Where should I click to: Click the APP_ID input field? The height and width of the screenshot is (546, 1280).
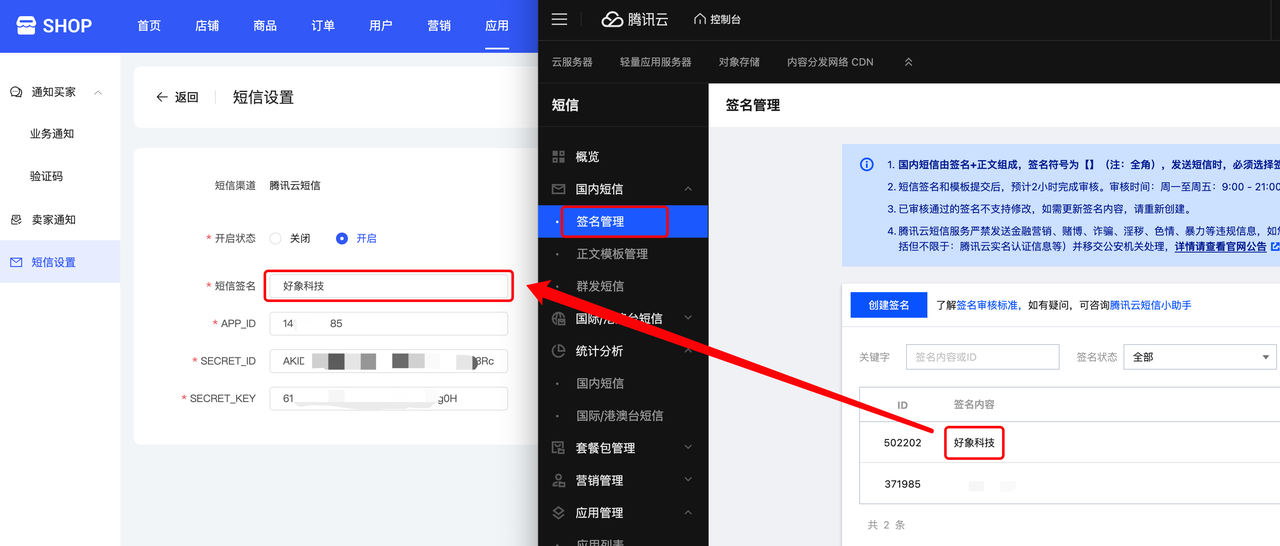[x=389, y=324]
